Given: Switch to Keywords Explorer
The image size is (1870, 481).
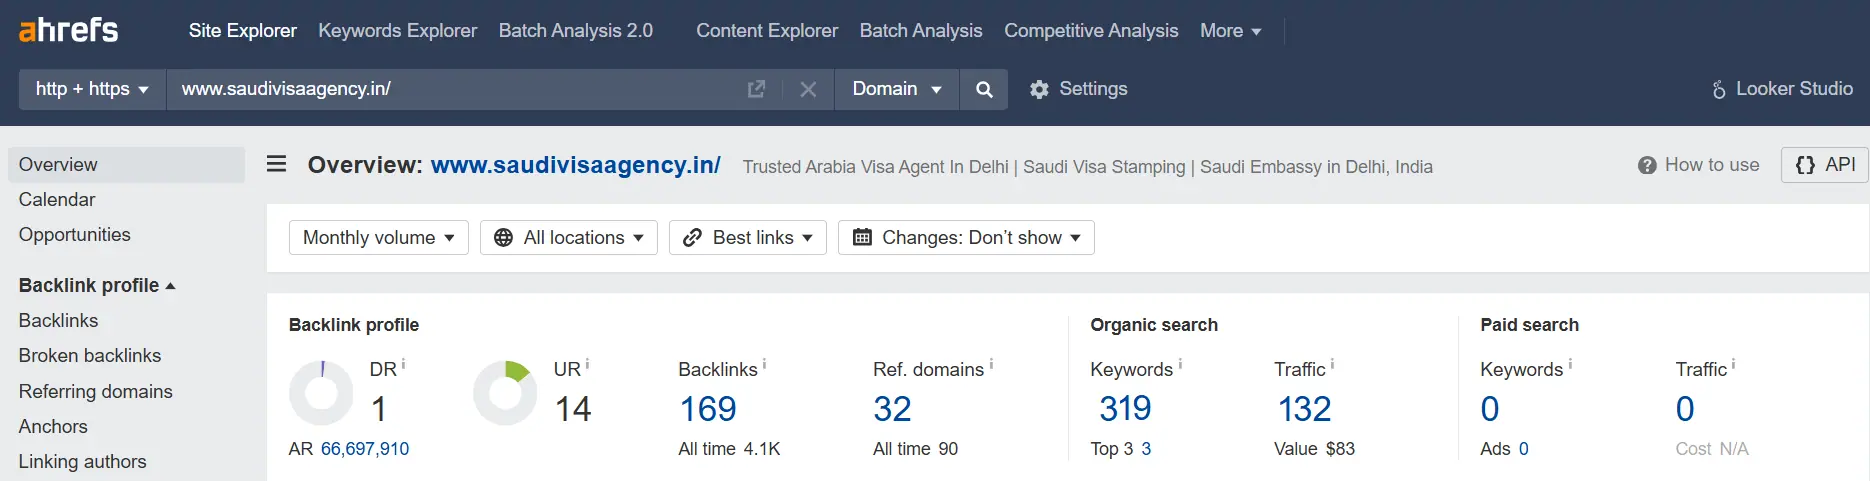Looking at the screenshot, I should click(x=398, y=31).
